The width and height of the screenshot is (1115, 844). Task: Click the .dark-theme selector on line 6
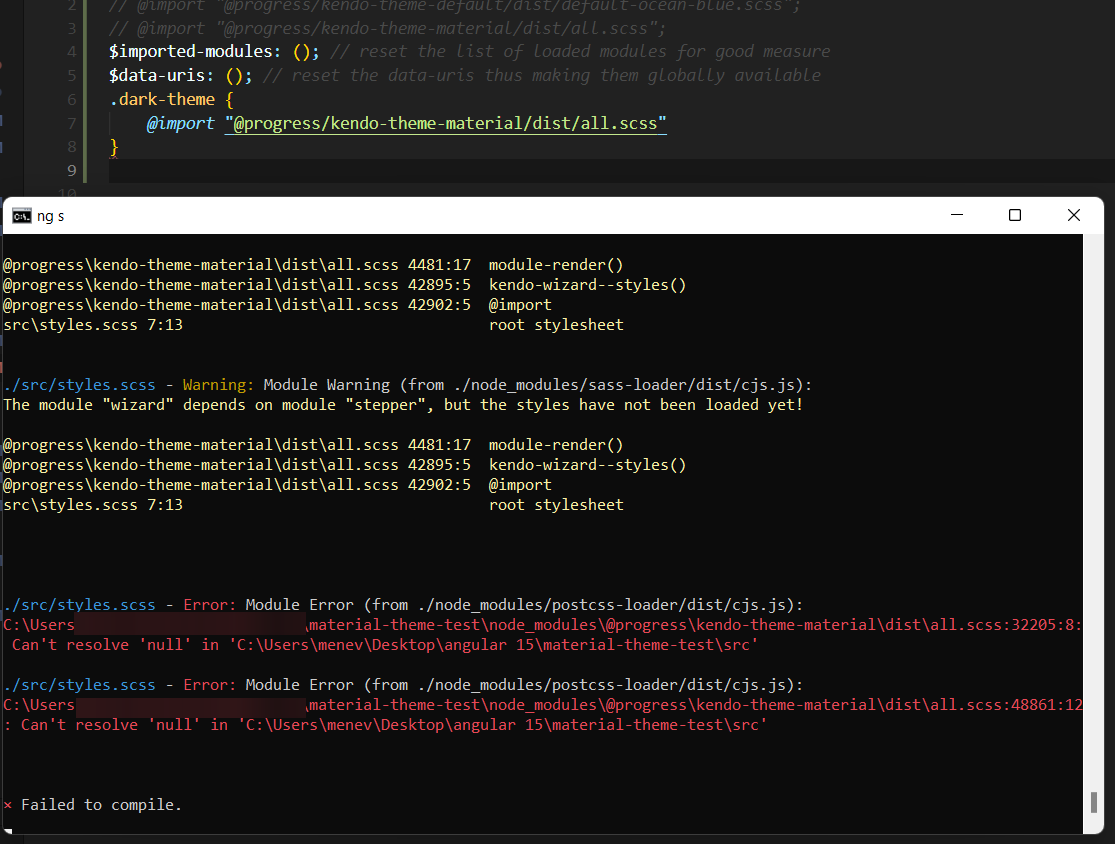[163, 99]
